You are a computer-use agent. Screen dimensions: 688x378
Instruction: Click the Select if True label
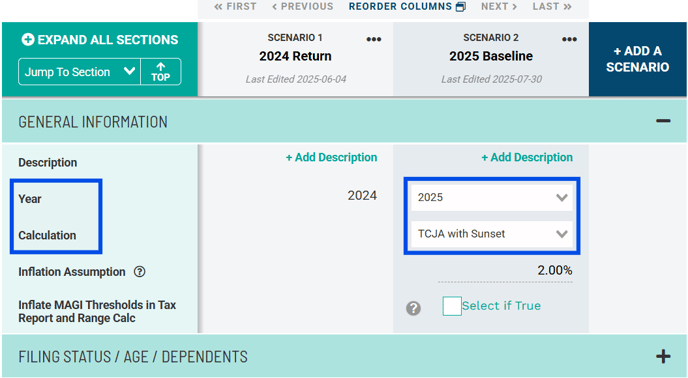[x=501, y=306]
